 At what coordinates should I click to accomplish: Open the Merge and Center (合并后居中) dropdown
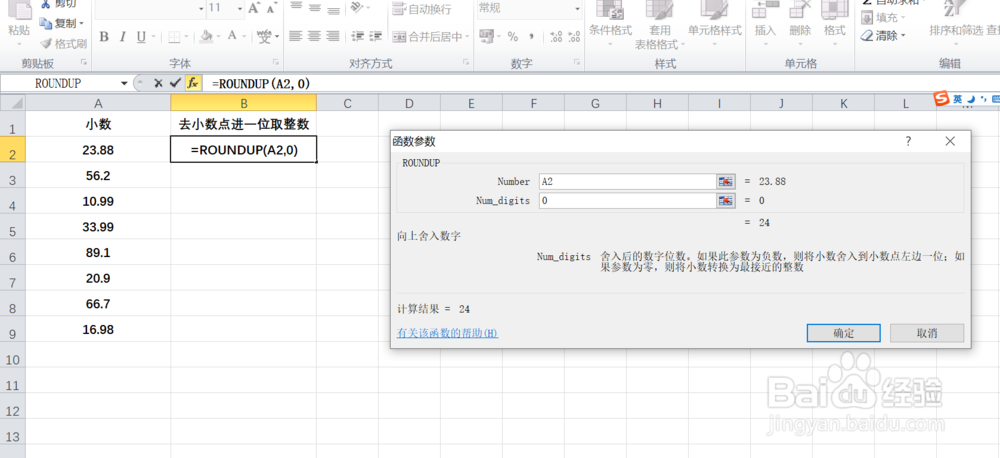point(467,37)
